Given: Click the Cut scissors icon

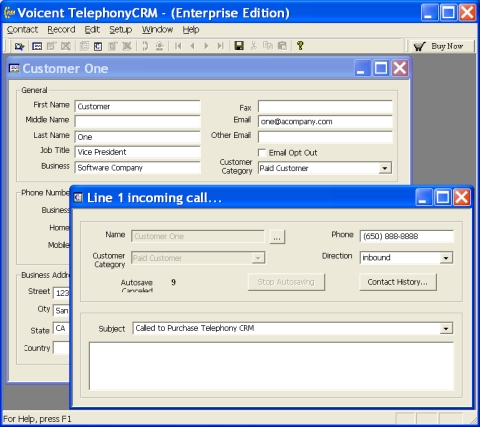Looking at the screenshot, I should click(x=254, y=46).
